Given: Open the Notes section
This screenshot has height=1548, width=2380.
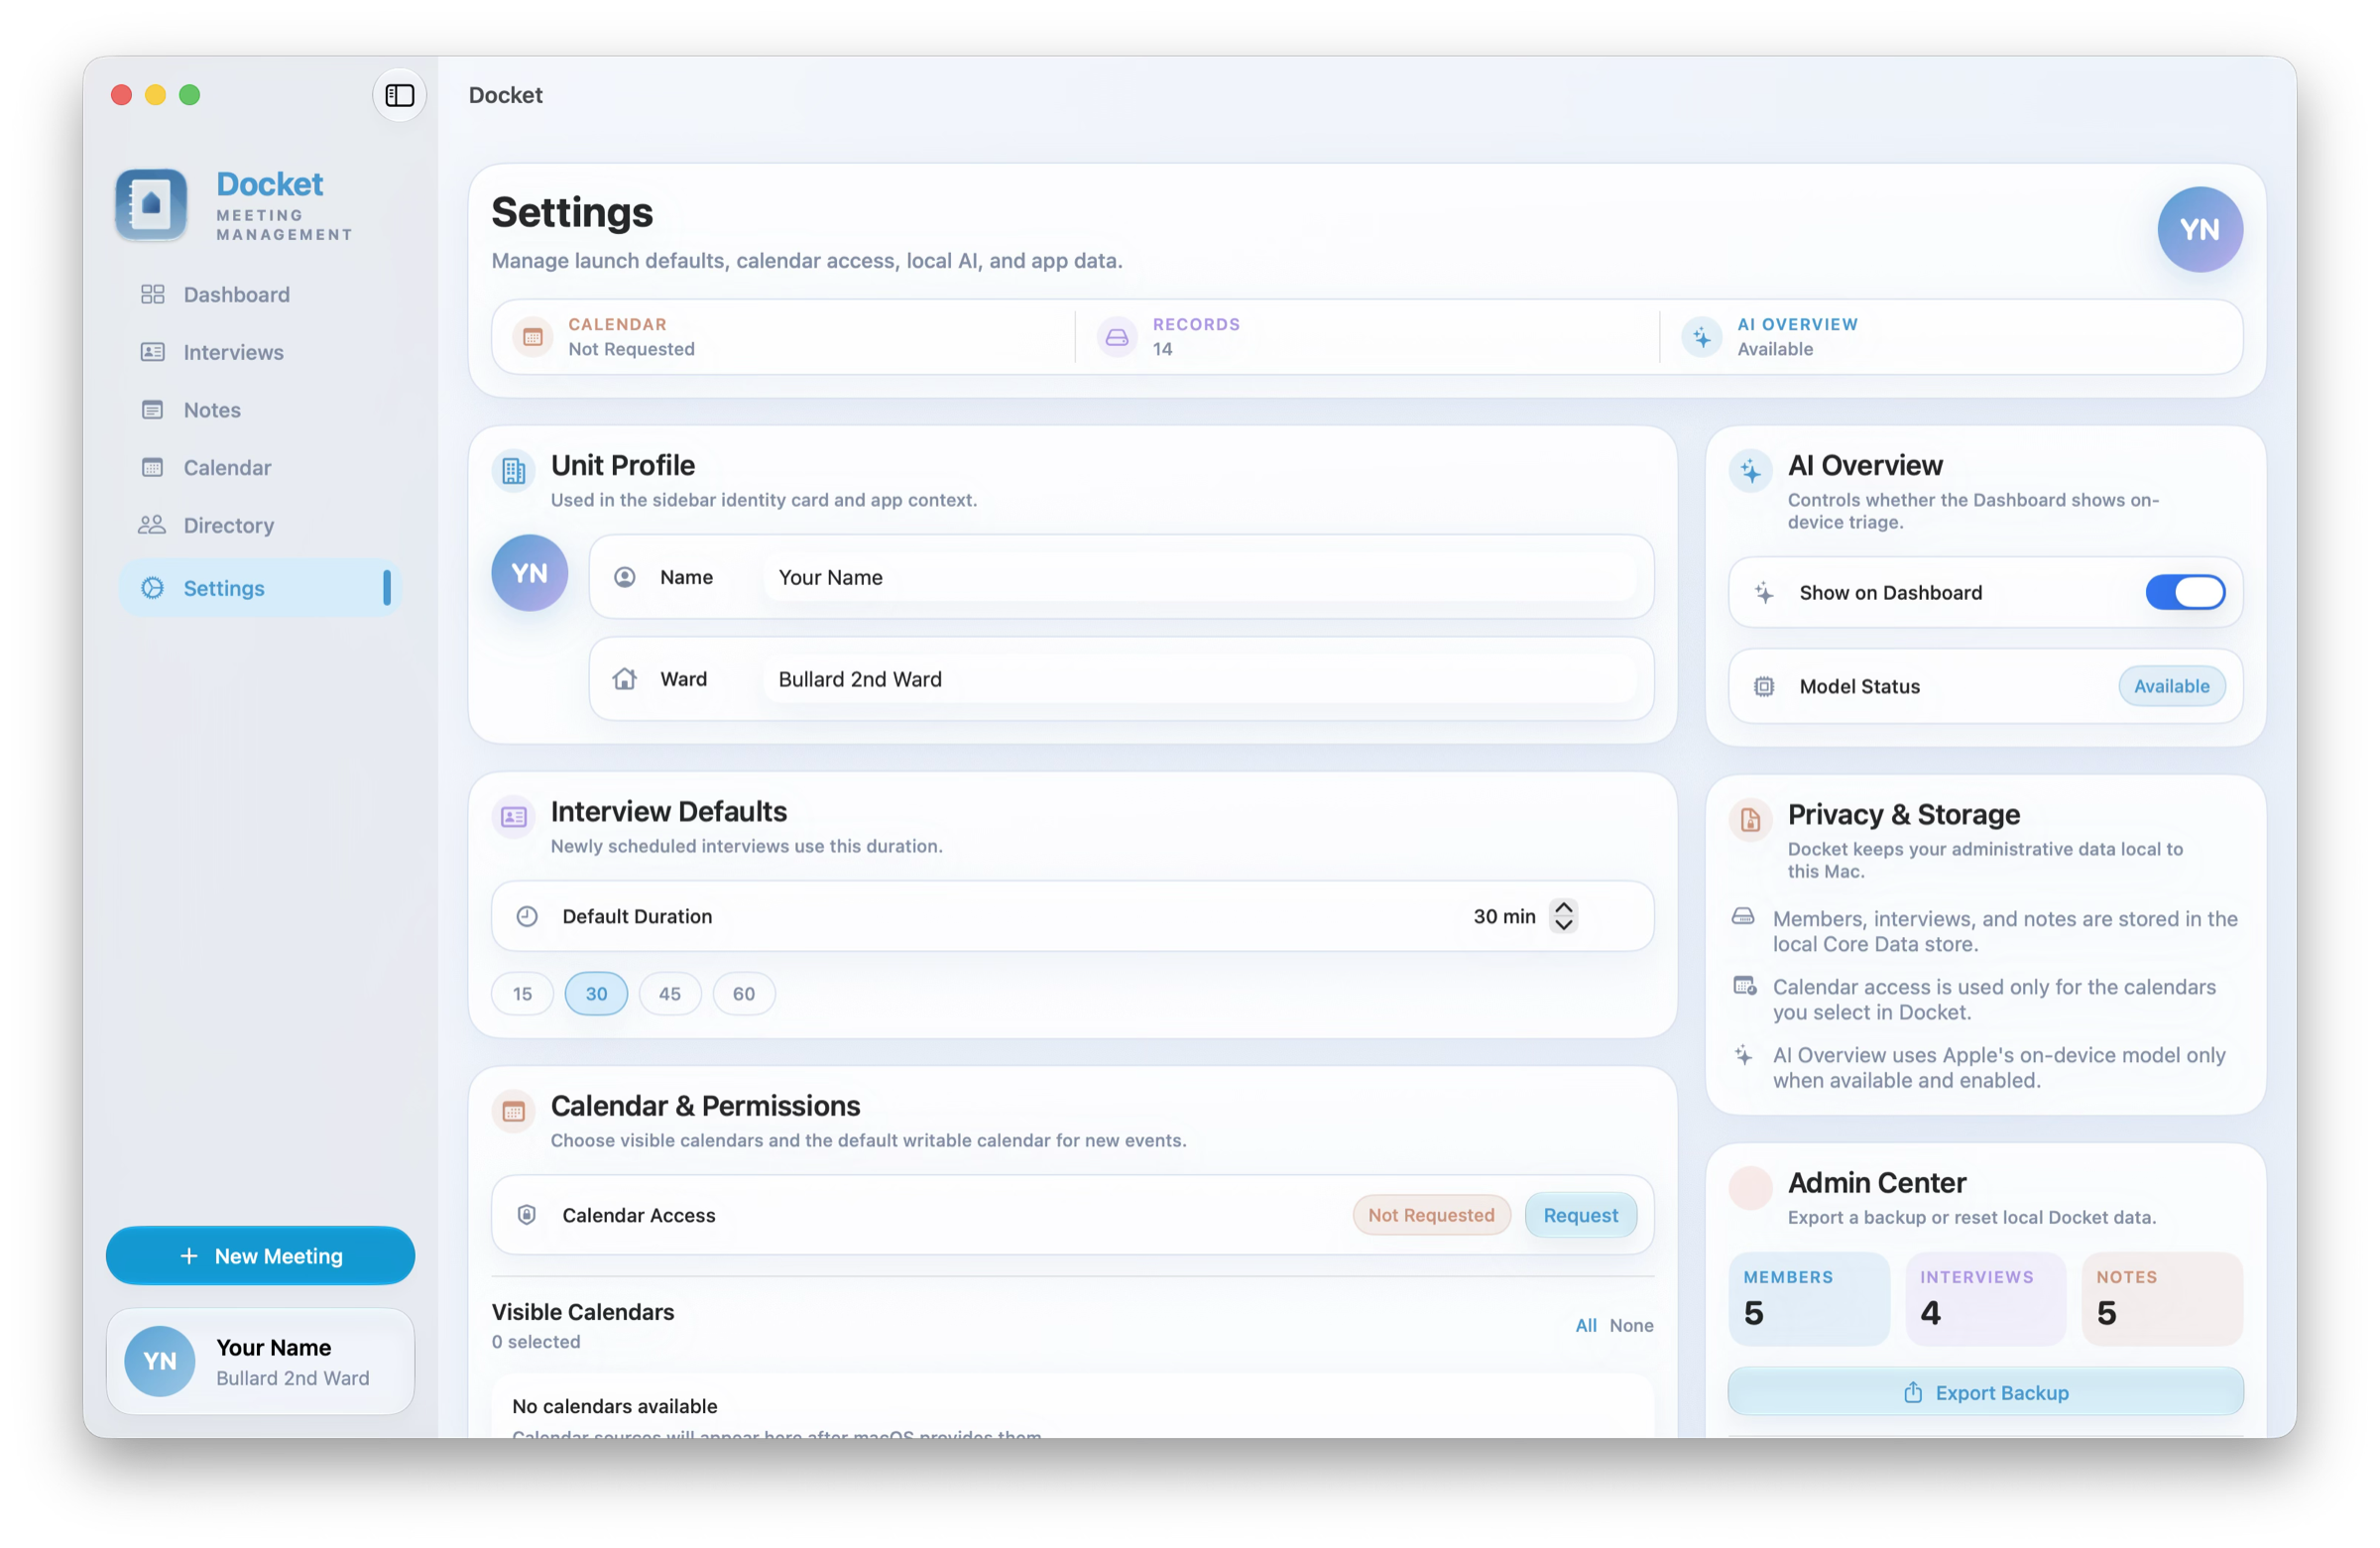Looking at the screenshot, I should 259,410.
